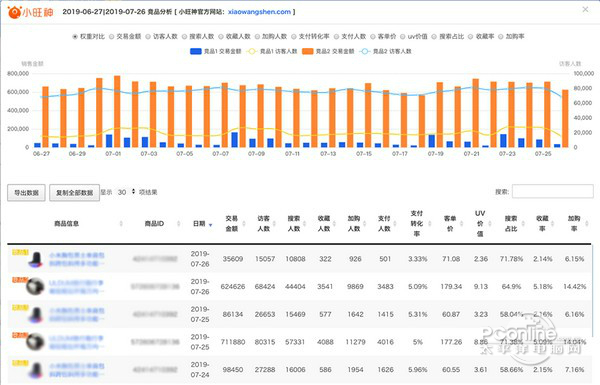Select the 179.34 customer price cell

[451, 287]
